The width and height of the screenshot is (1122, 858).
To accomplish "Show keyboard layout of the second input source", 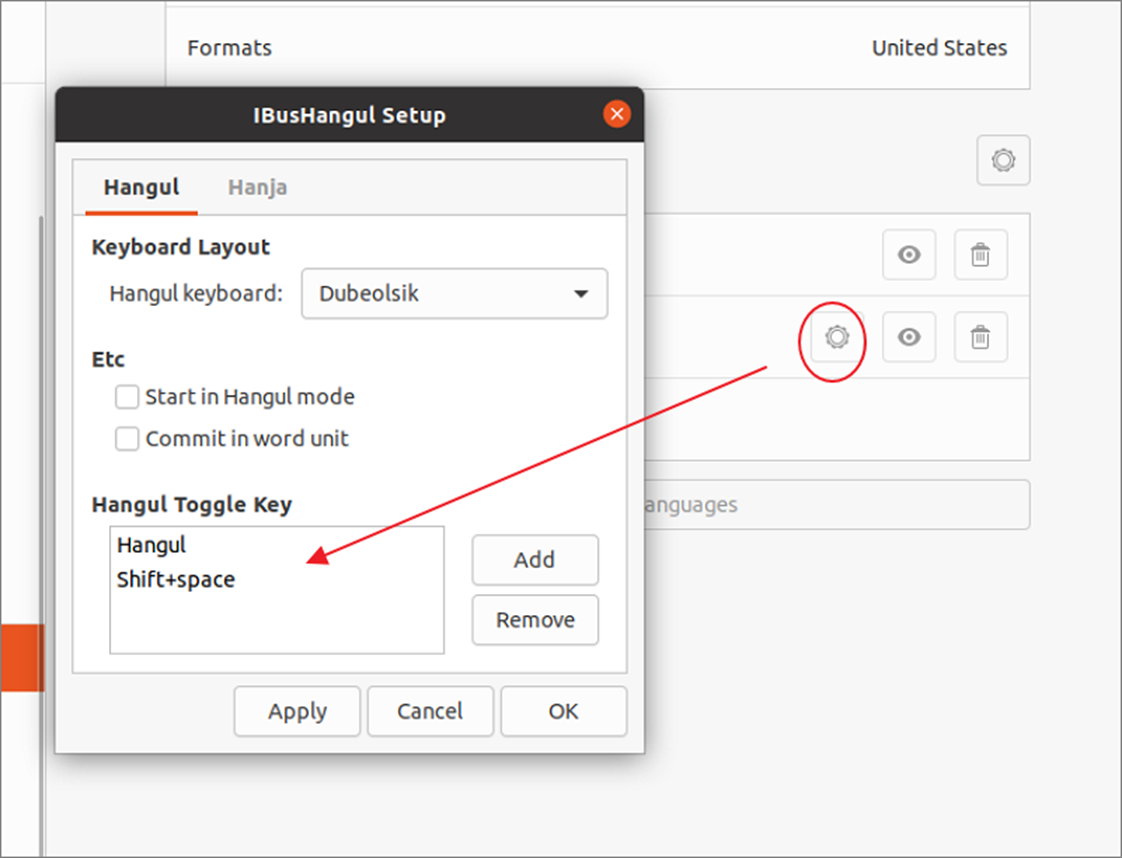I will [909, 337].
